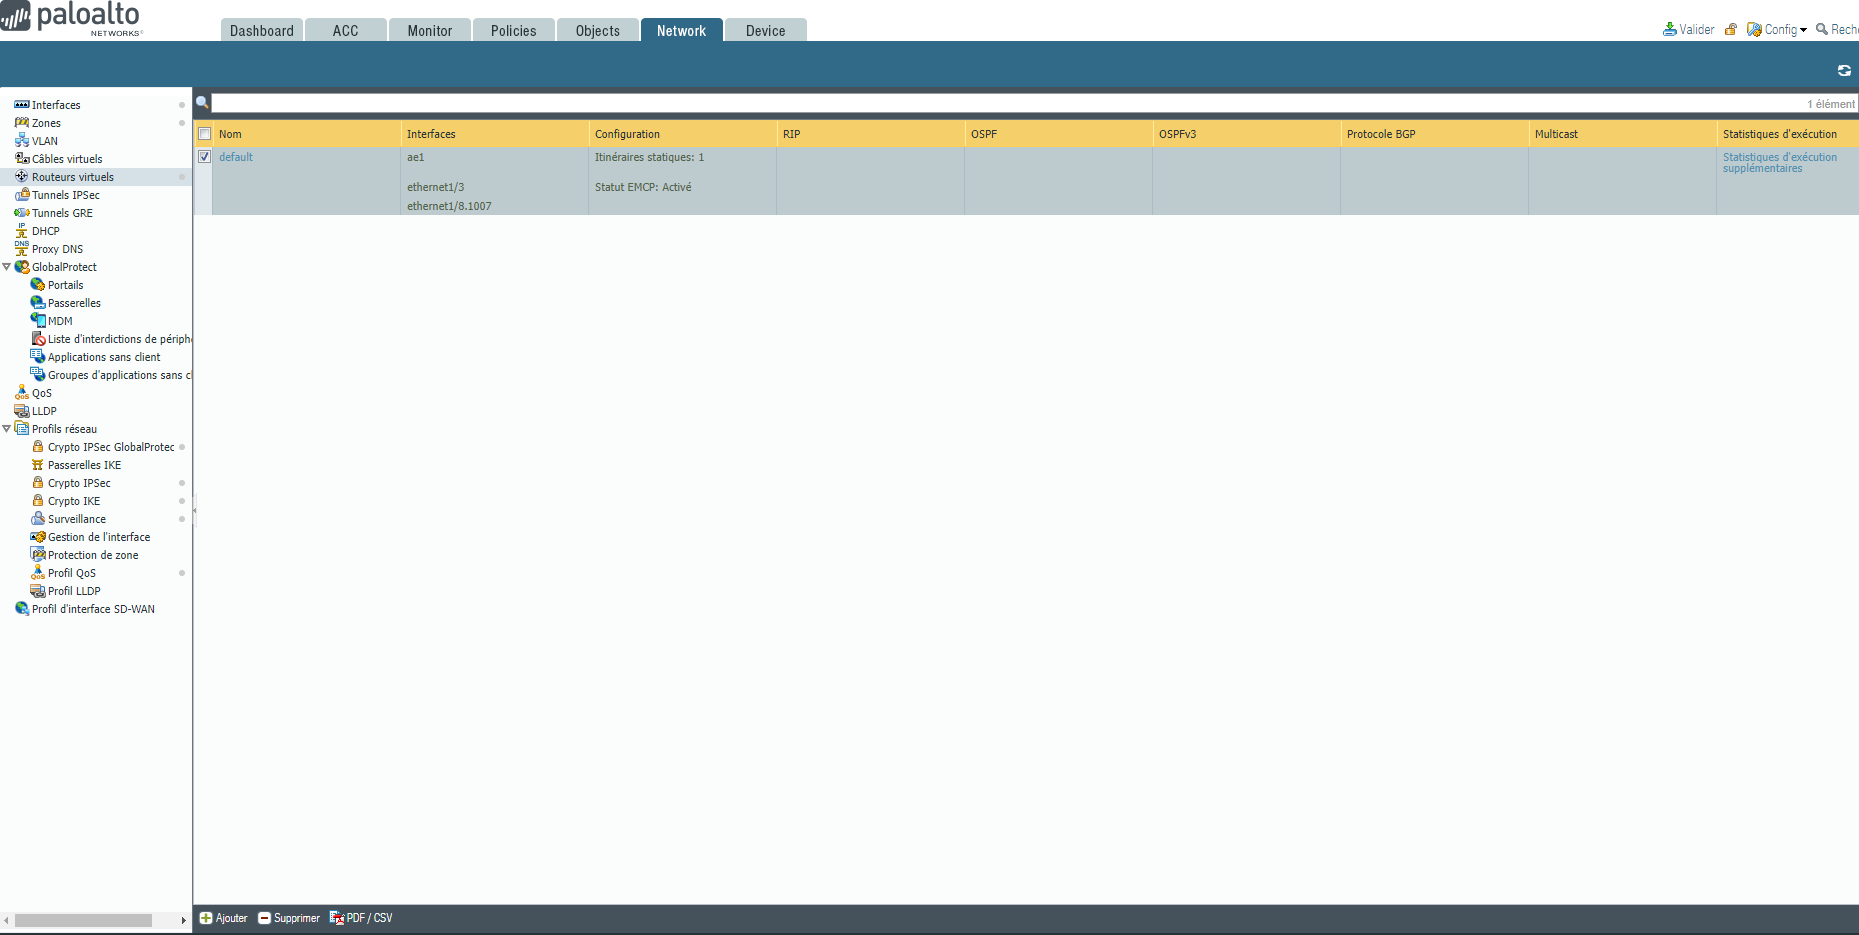The image size is (1859, 935).
Task: Open Gestion de l'interface item
Action: point(99,537)
